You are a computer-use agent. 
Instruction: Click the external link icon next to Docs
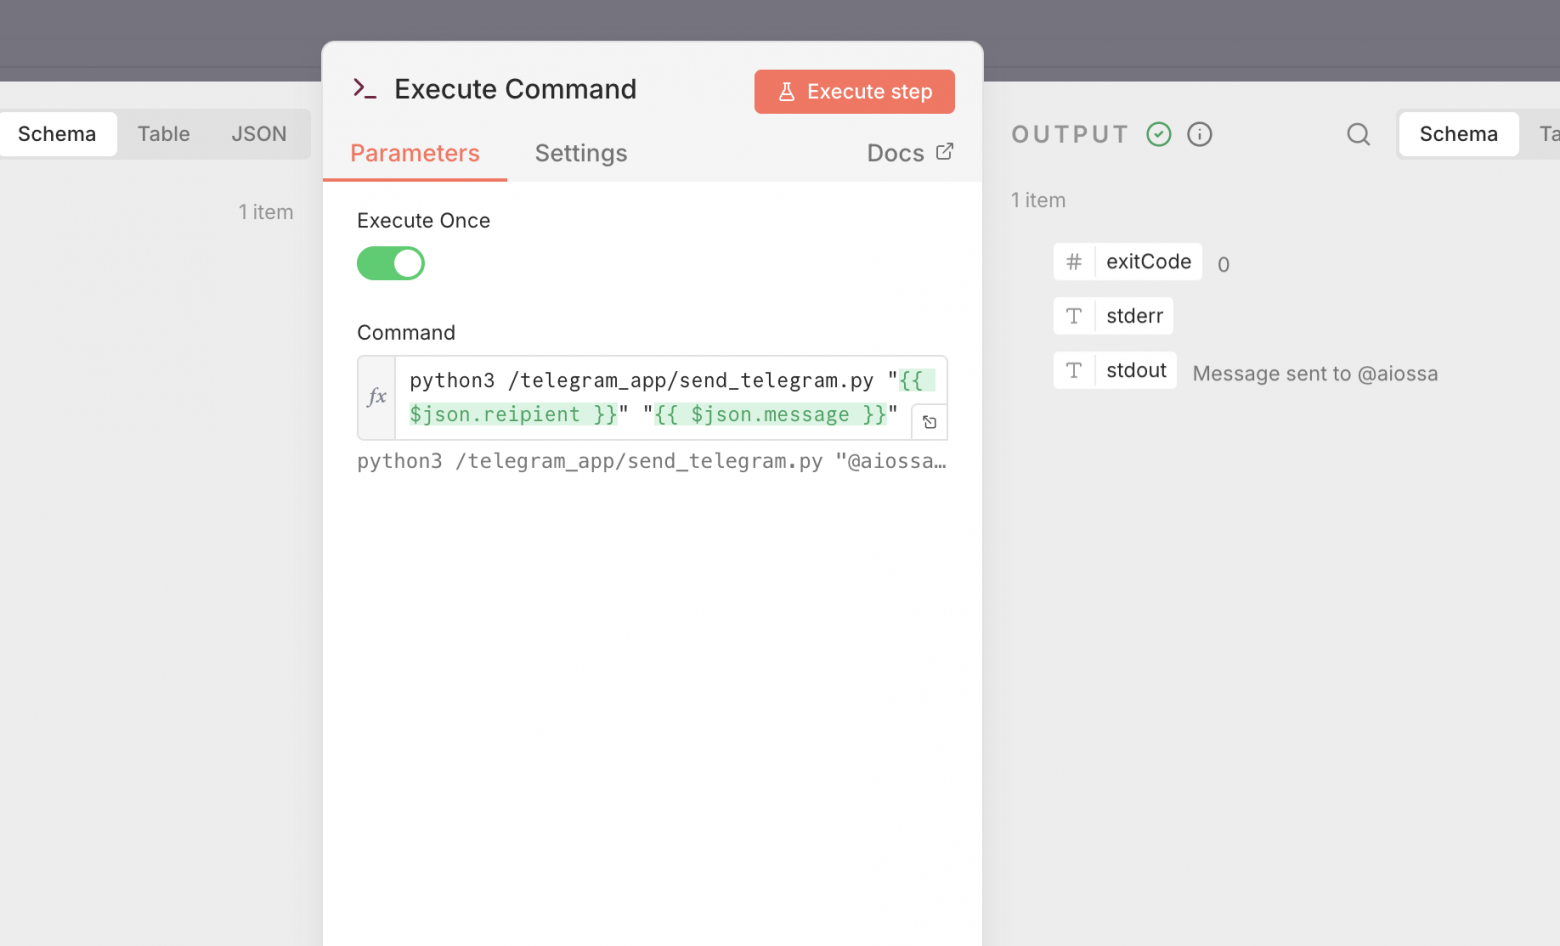[944, 151]
